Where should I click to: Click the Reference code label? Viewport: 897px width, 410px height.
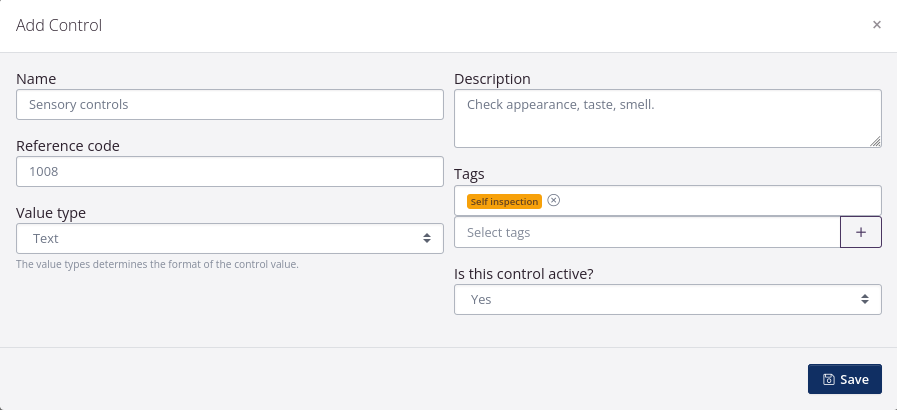[x=68, y=146]
